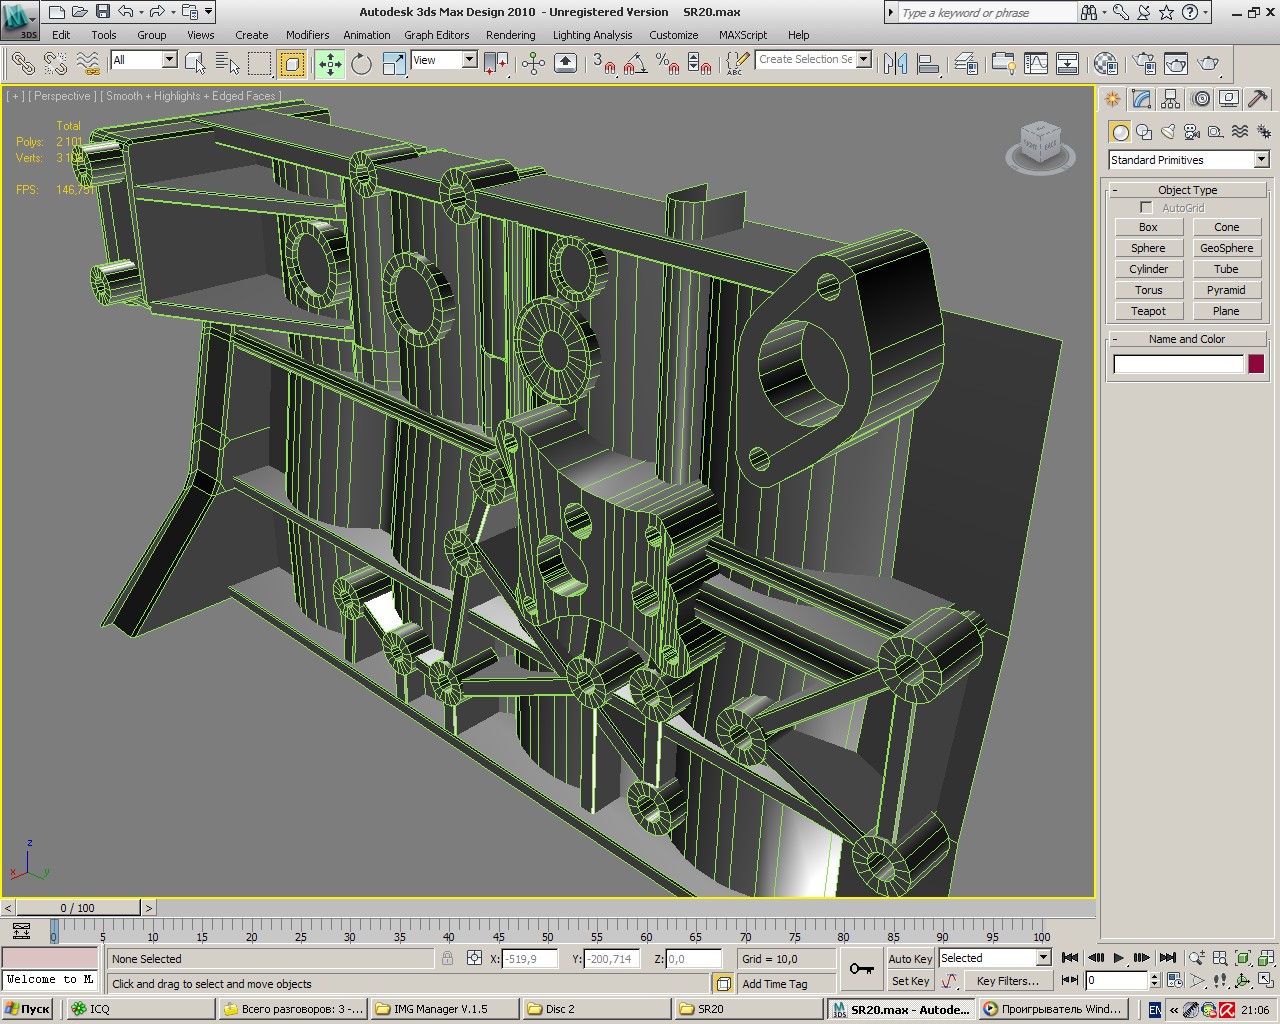Image resolution: width=1280 pixels, height=1024 pixels.
Task: Select the Rotate tool in toolbar
Action: (x=361, y=64)
